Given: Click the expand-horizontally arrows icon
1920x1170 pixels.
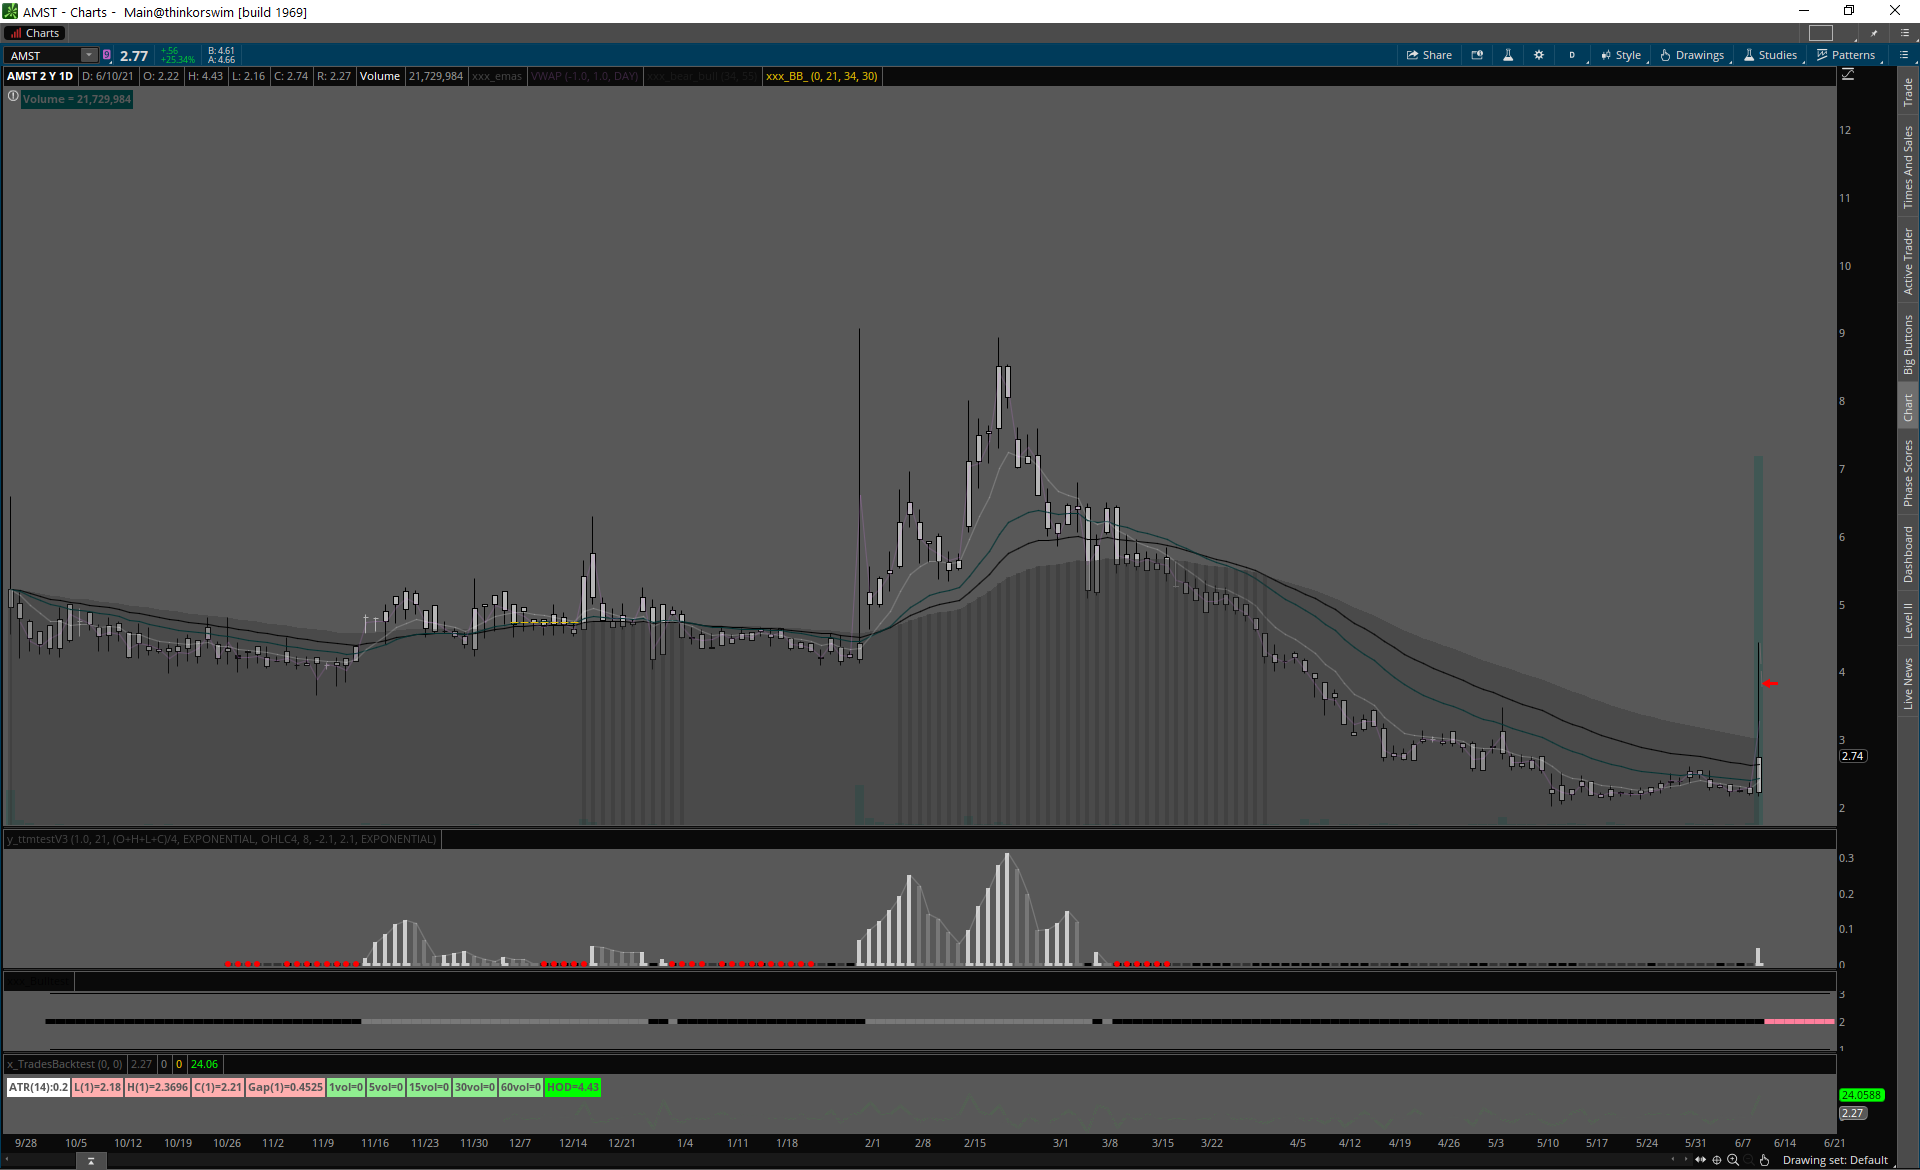Looking at the screenshot, I should 1700,1160.
